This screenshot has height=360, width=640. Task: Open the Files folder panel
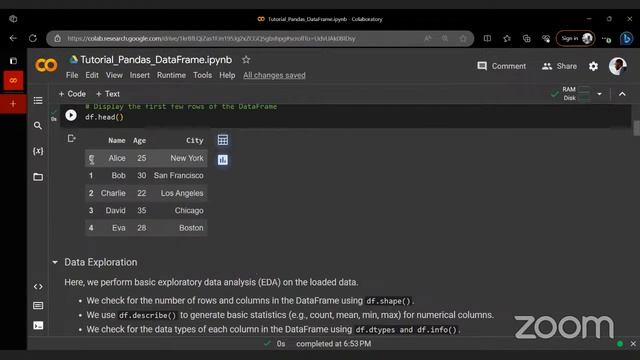pos(38,177)
